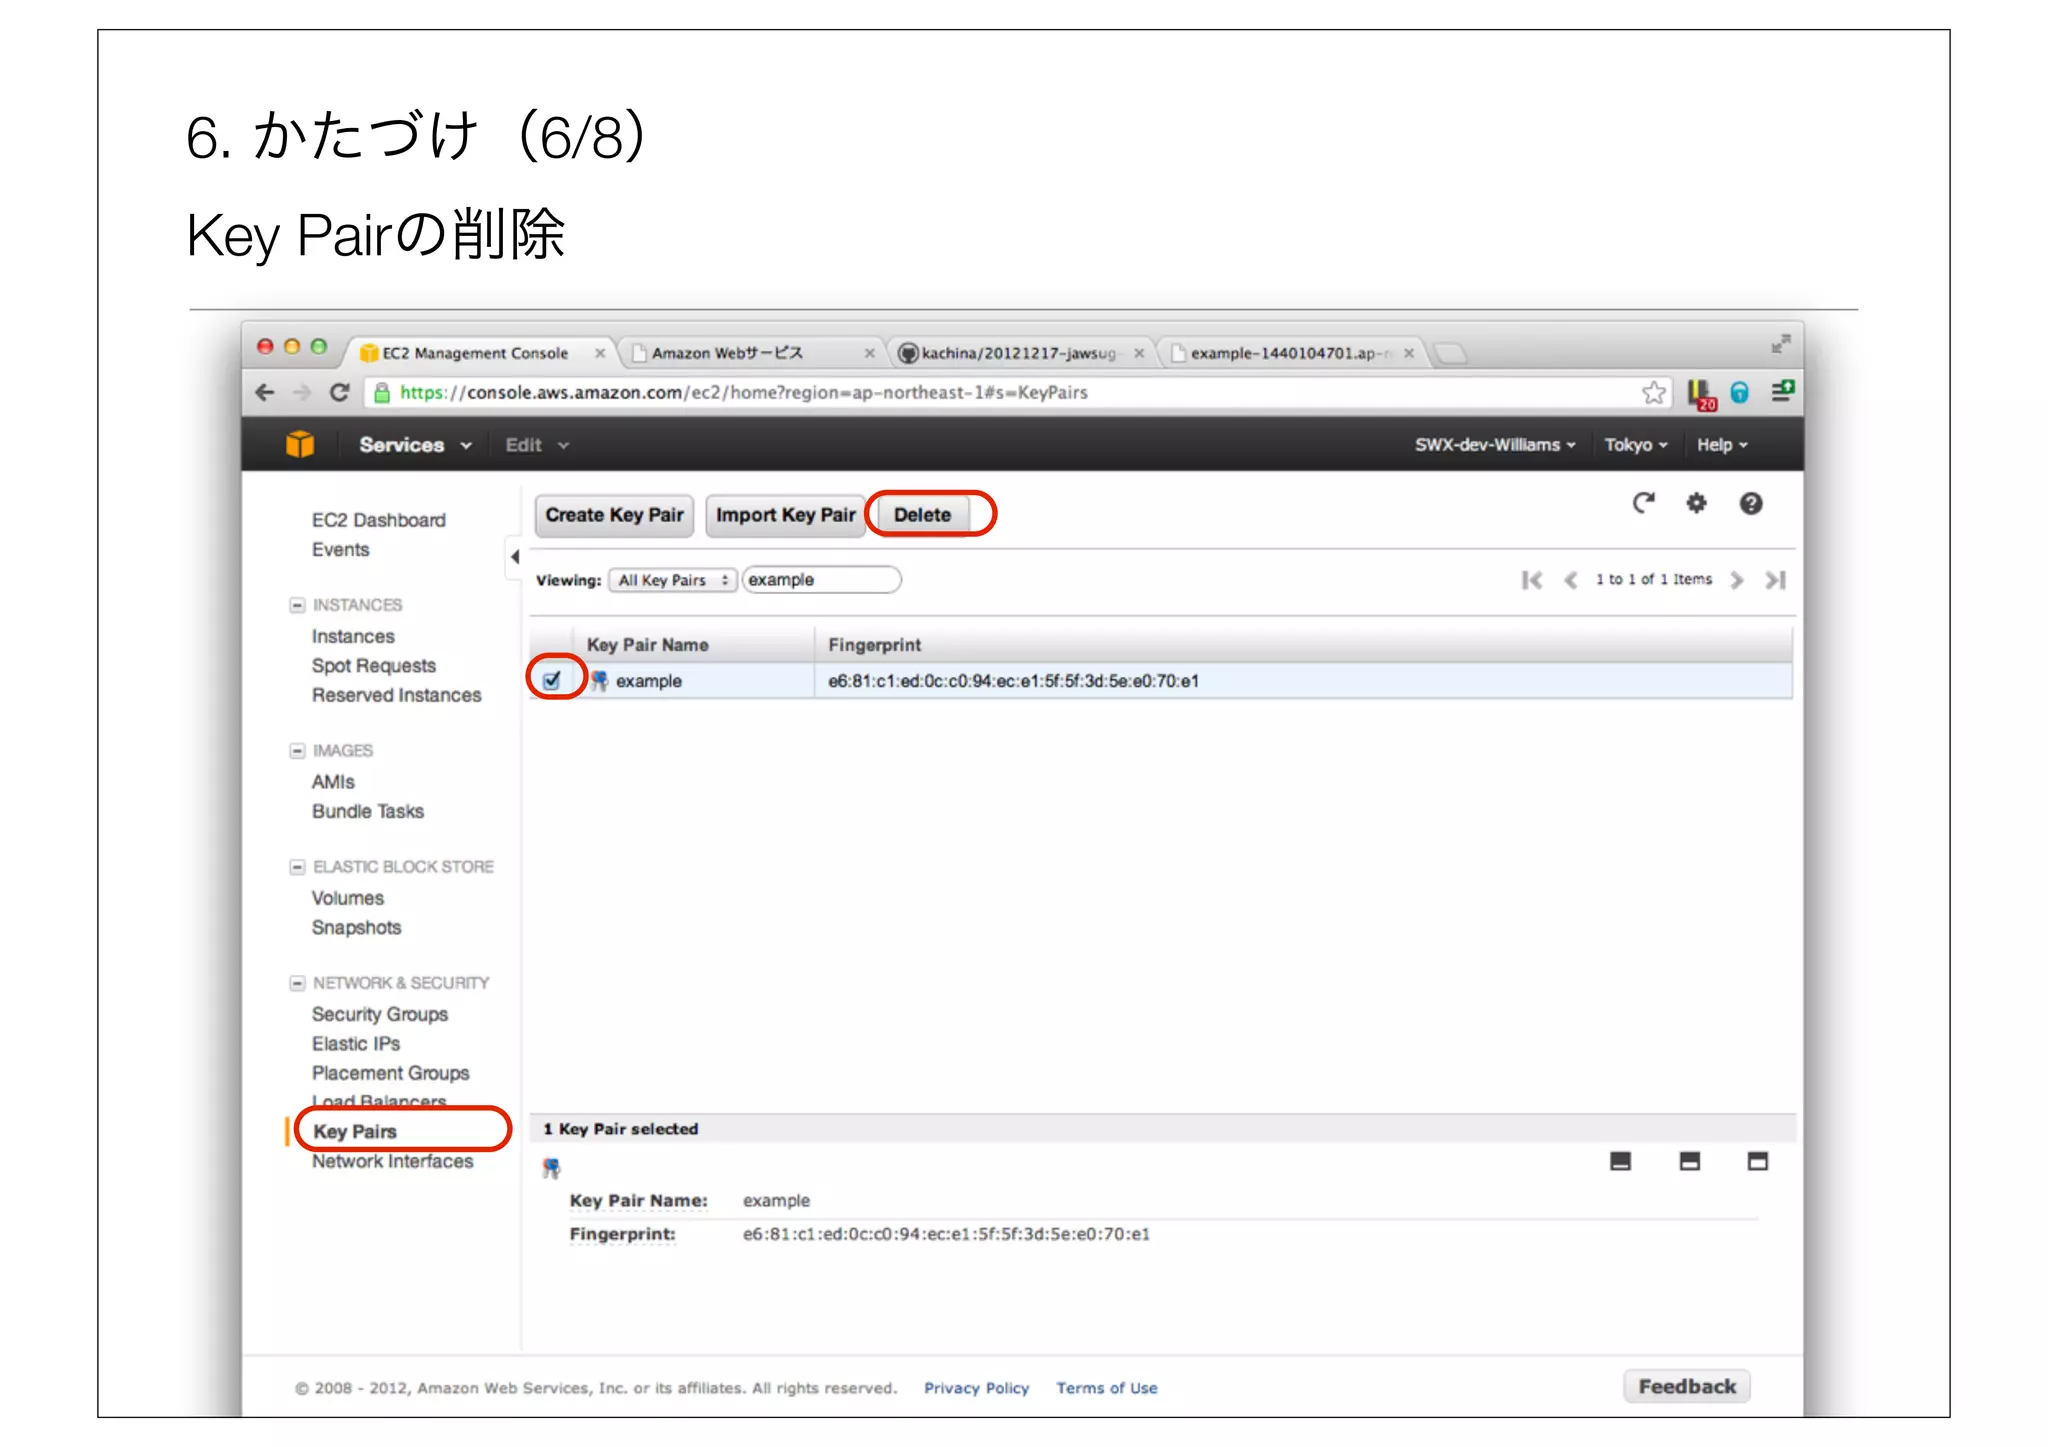Set details pane to half height
This screenshot has height=1447, width=2048.
coord(1689,1161)
